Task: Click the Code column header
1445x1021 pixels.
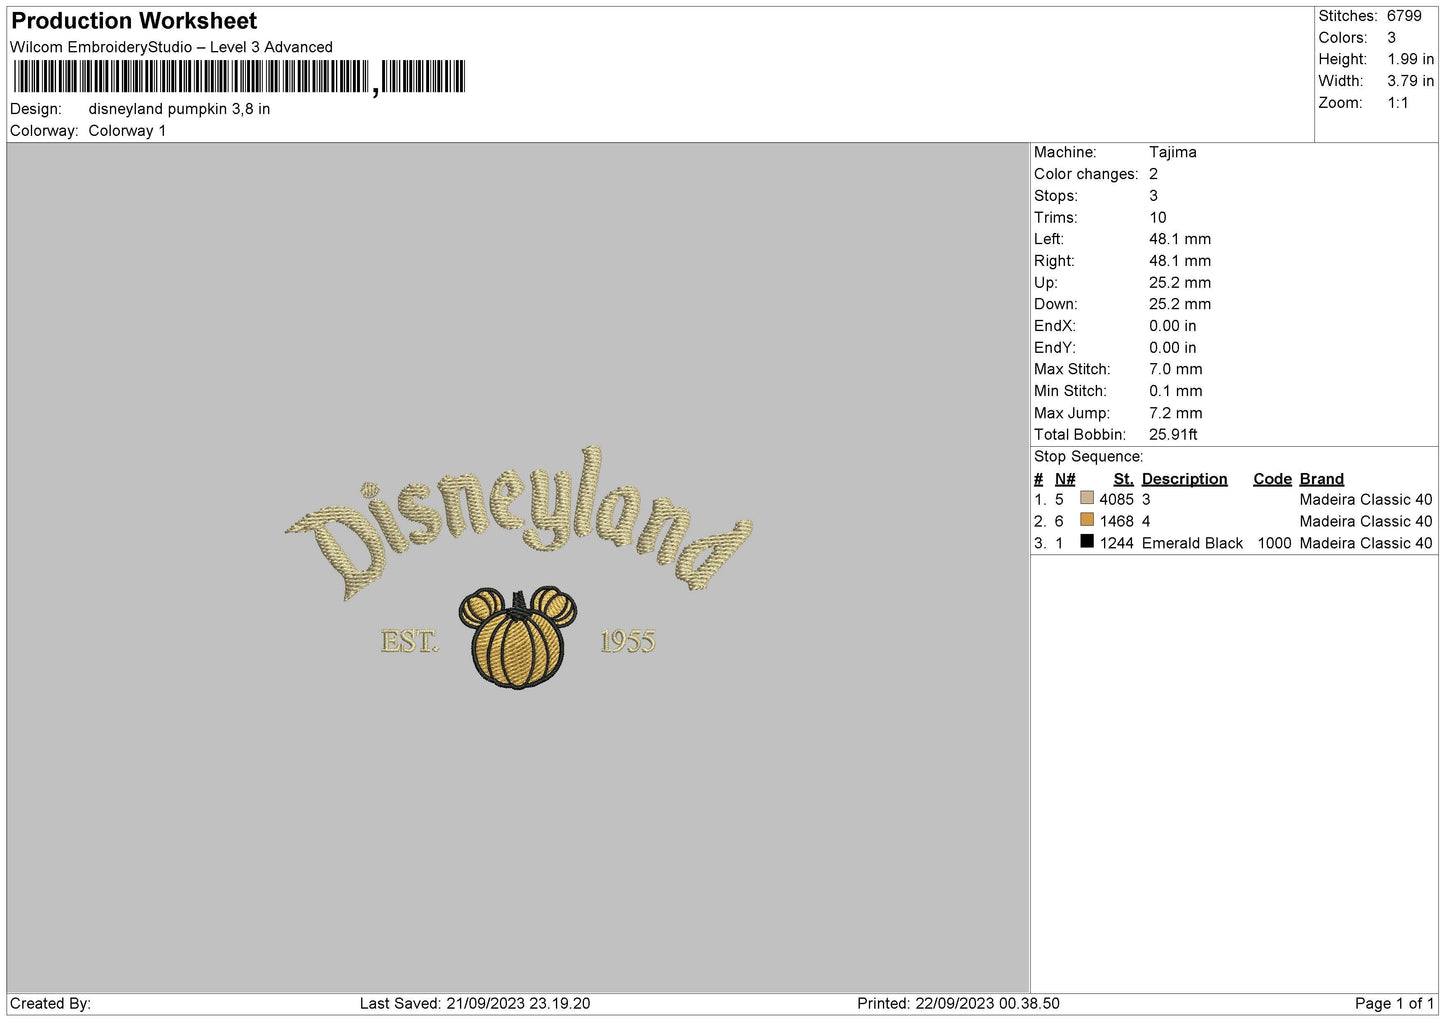Action: coord(1272,479)
